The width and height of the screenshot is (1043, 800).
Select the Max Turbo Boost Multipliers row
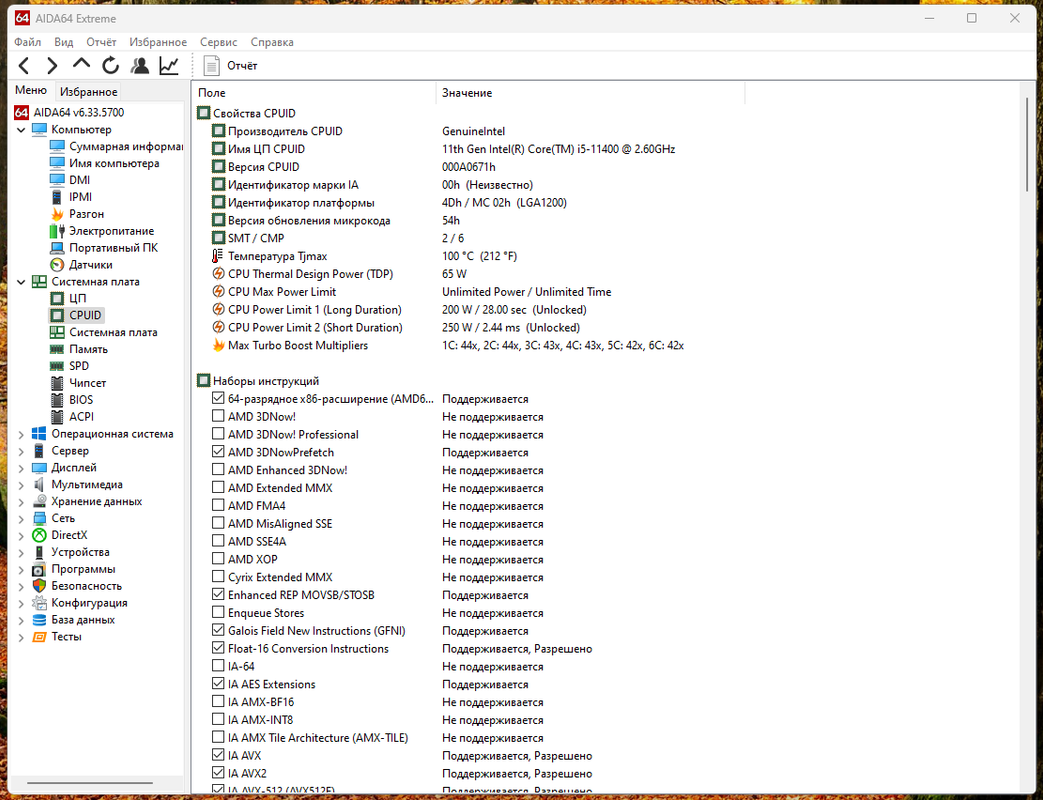(x=449, y=346)
